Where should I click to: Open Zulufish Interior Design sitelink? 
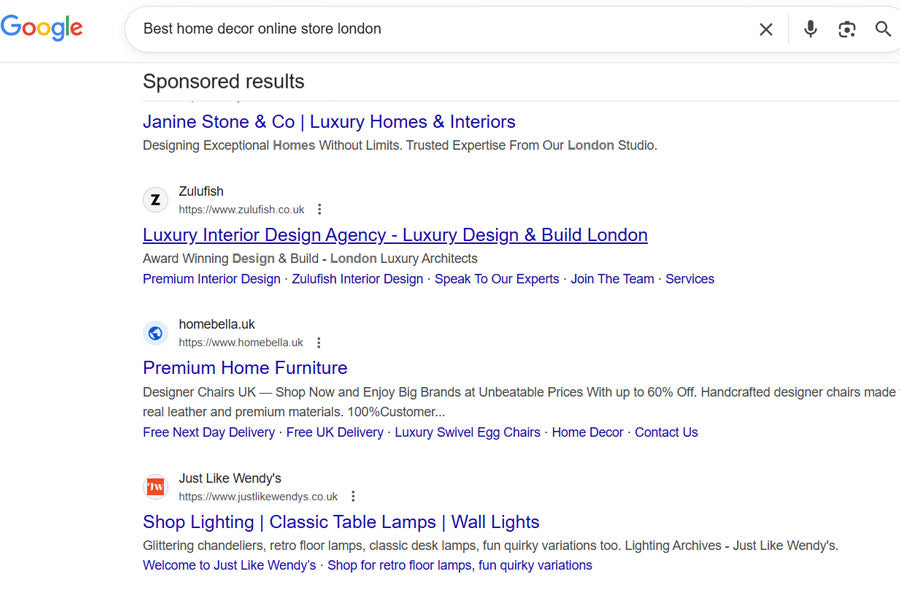(x=358, y=279)
